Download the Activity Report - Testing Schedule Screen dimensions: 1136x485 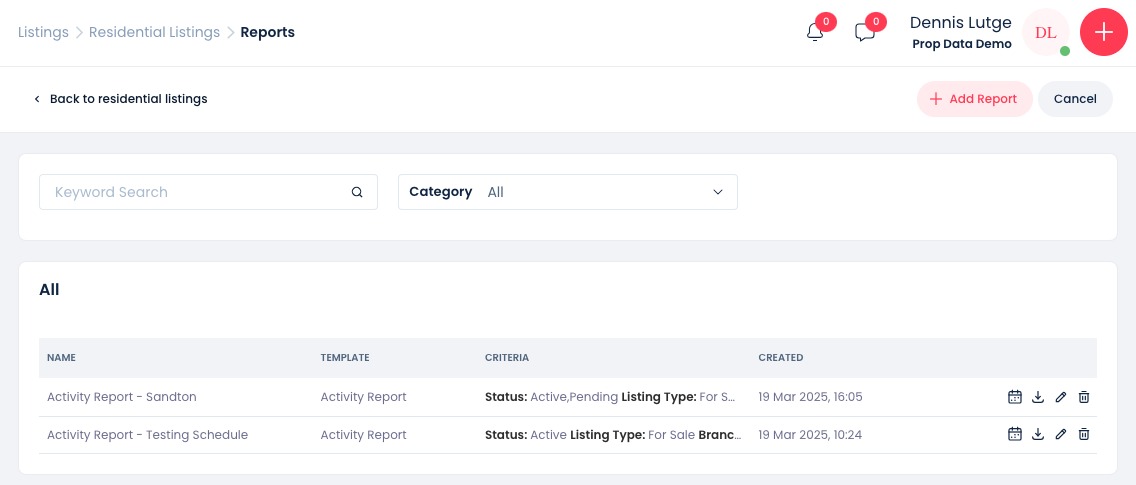1037,434
